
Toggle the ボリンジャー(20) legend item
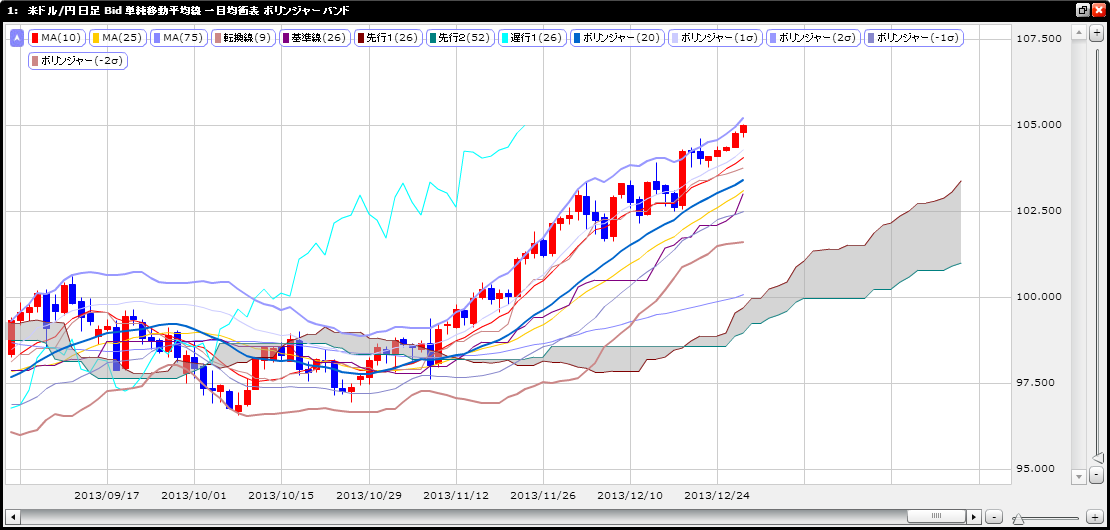618,38
